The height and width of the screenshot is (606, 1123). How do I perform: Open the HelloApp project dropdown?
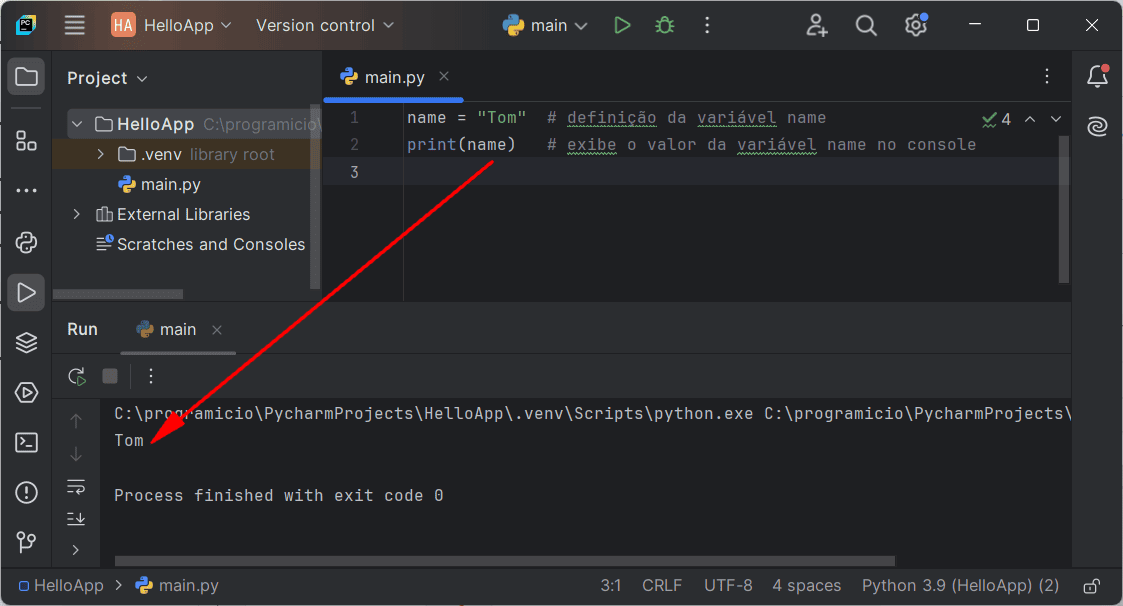172,26
